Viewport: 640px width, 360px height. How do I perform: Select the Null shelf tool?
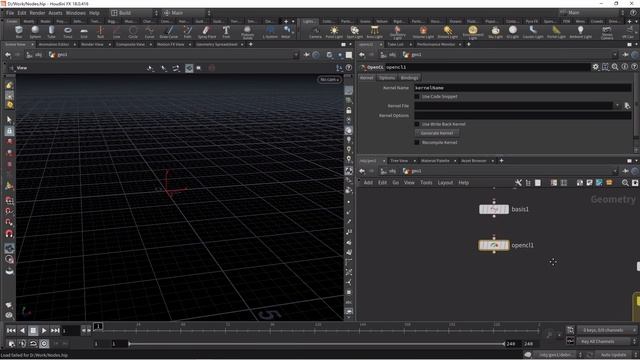click(100, 31)
